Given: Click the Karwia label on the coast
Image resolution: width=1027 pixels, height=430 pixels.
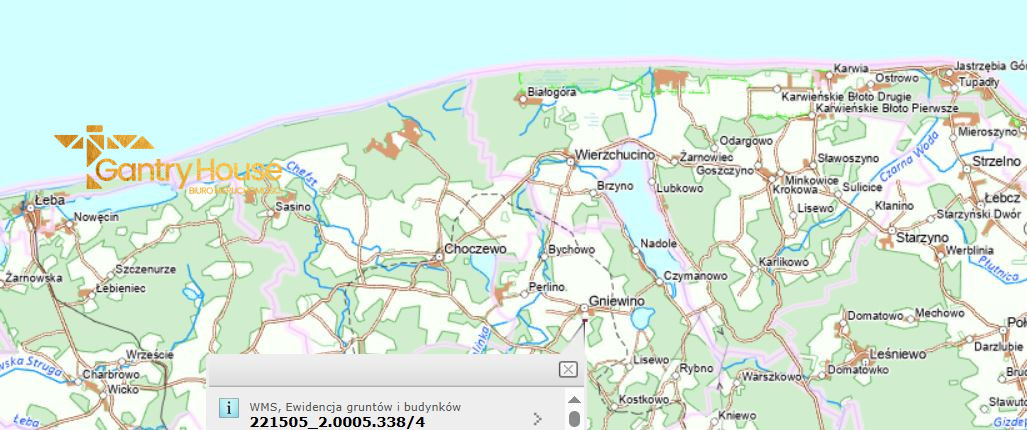Looking at the screenshot, I should click(850, 68).
